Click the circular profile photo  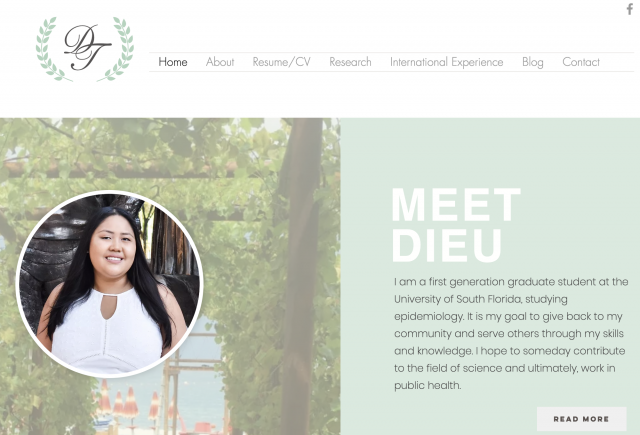(109, 284)
